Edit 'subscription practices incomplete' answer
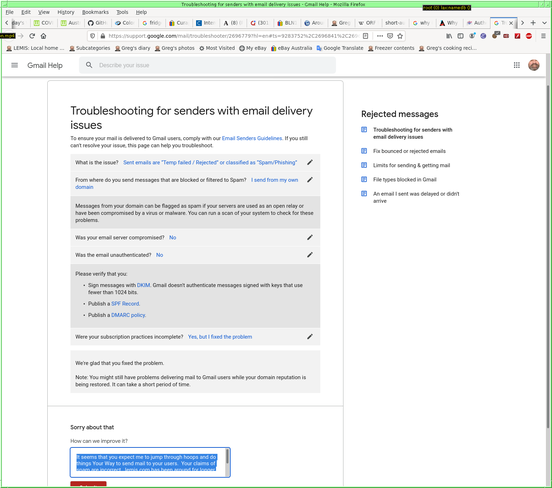 pyautogui.click(x=310, y=337)
